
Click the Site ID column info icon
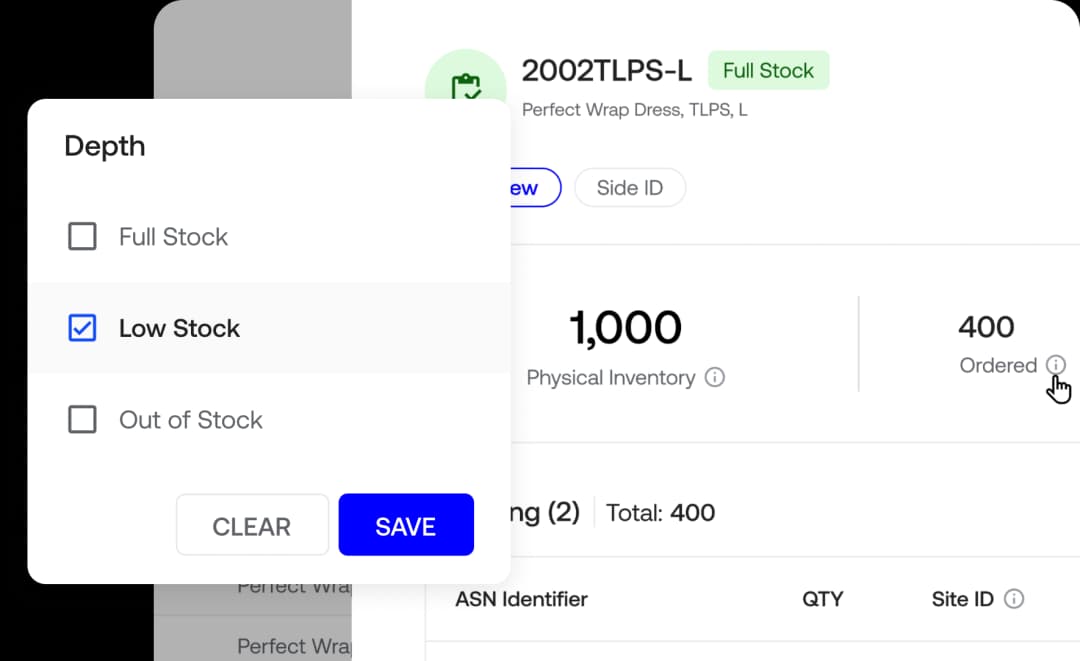1014,599
